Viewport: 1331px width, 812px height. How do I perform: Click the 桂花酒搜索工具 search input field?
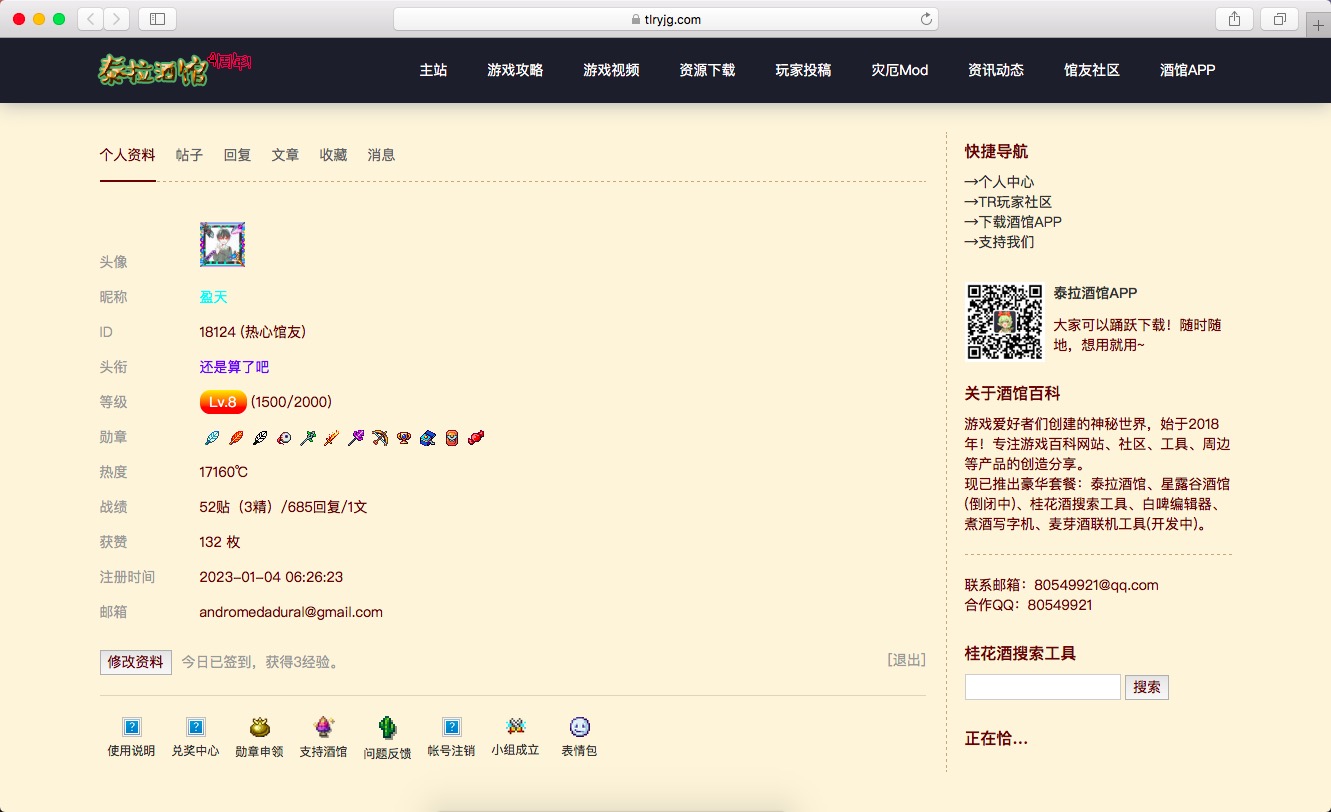[x=1042, y=687]
